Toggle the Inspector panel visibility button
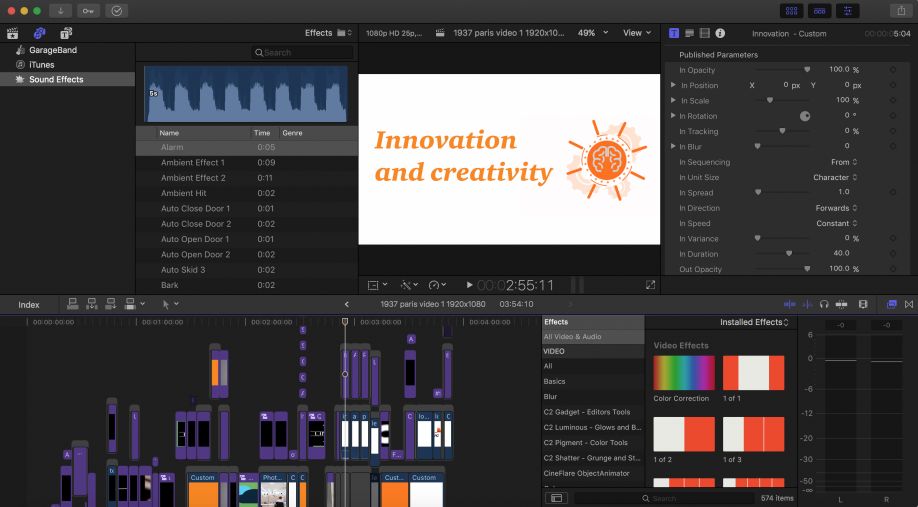 tap(845, 10)
